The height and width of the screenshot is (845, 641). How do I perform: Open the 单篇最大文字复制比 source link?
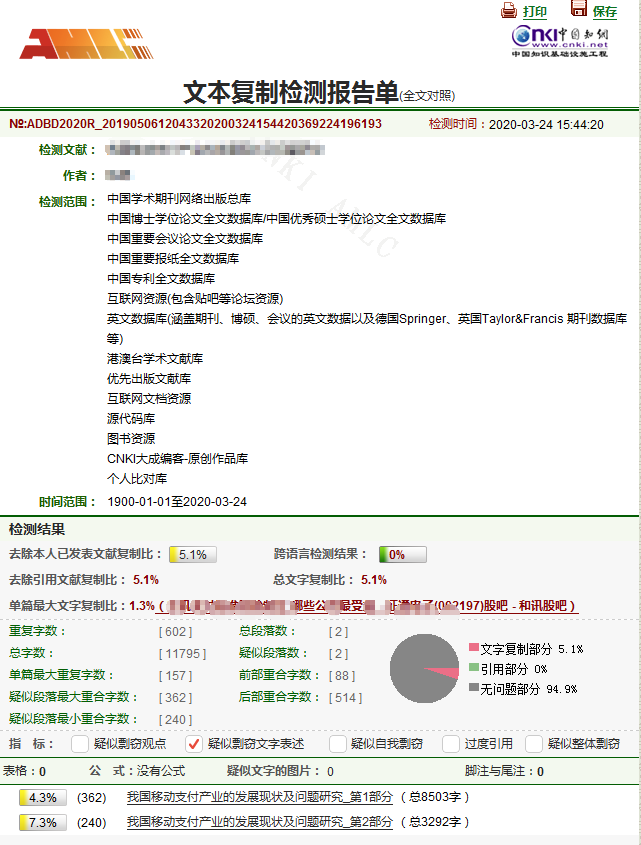click(x=369, y=606)
